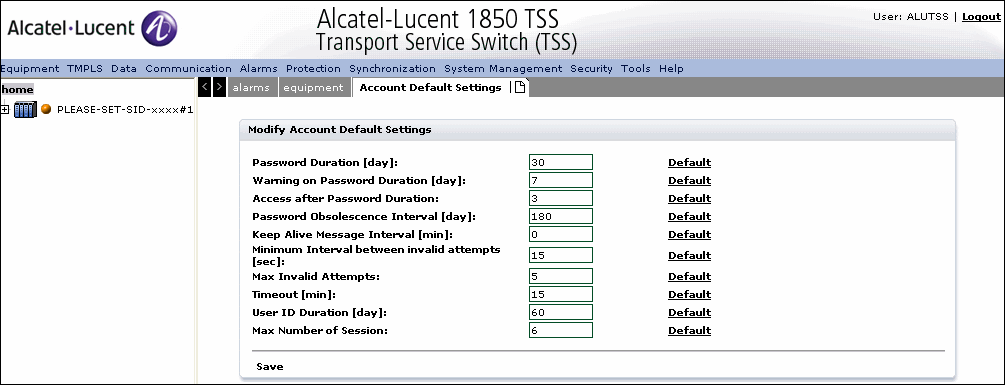Click the Password Duration field
This screenshot has width=1005, height=385.
[x=561, y=162]
